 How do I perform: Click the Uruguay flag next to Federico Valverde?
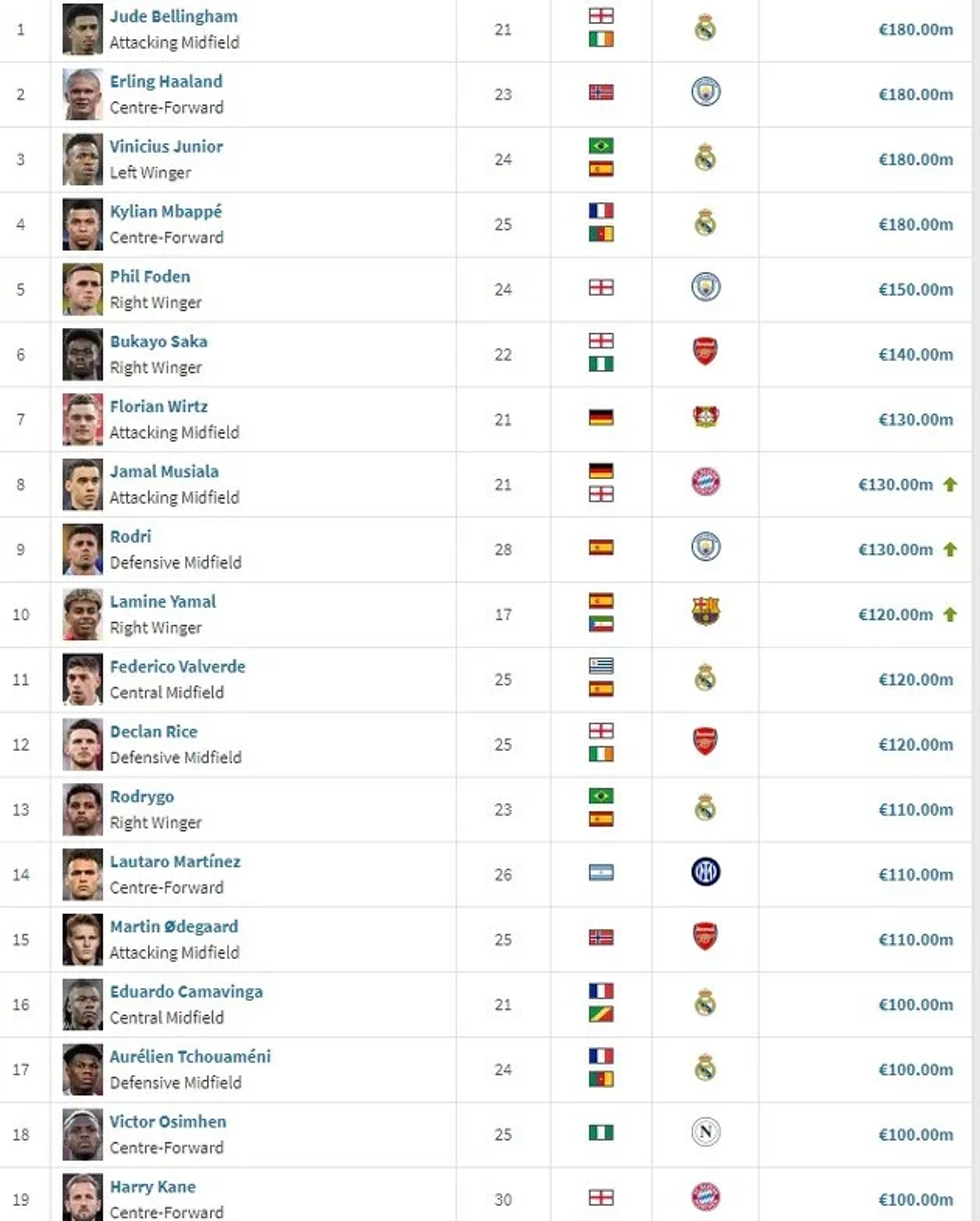(601, 666)
